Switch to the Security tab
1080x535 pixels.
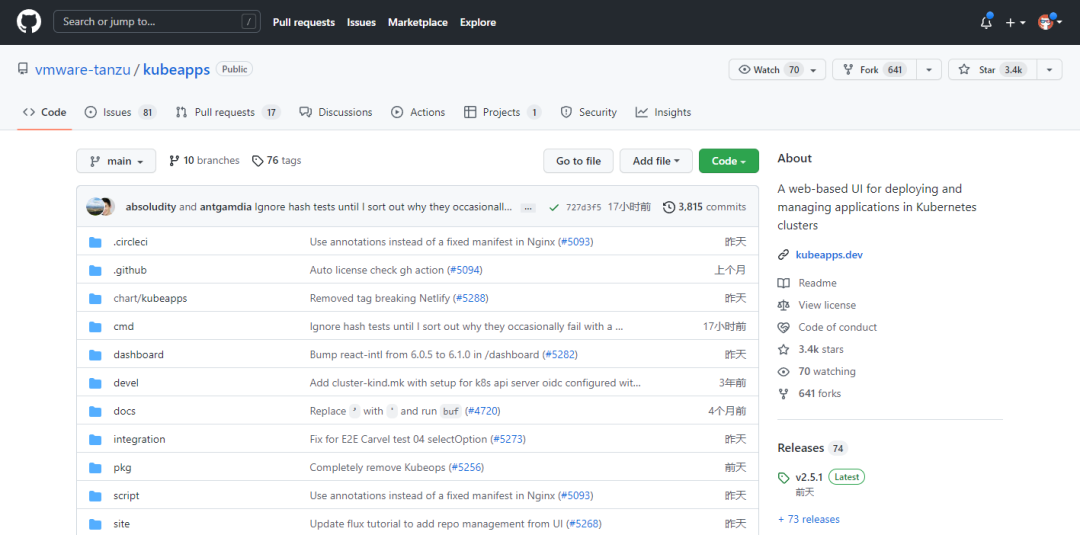[x=588, y=112]
